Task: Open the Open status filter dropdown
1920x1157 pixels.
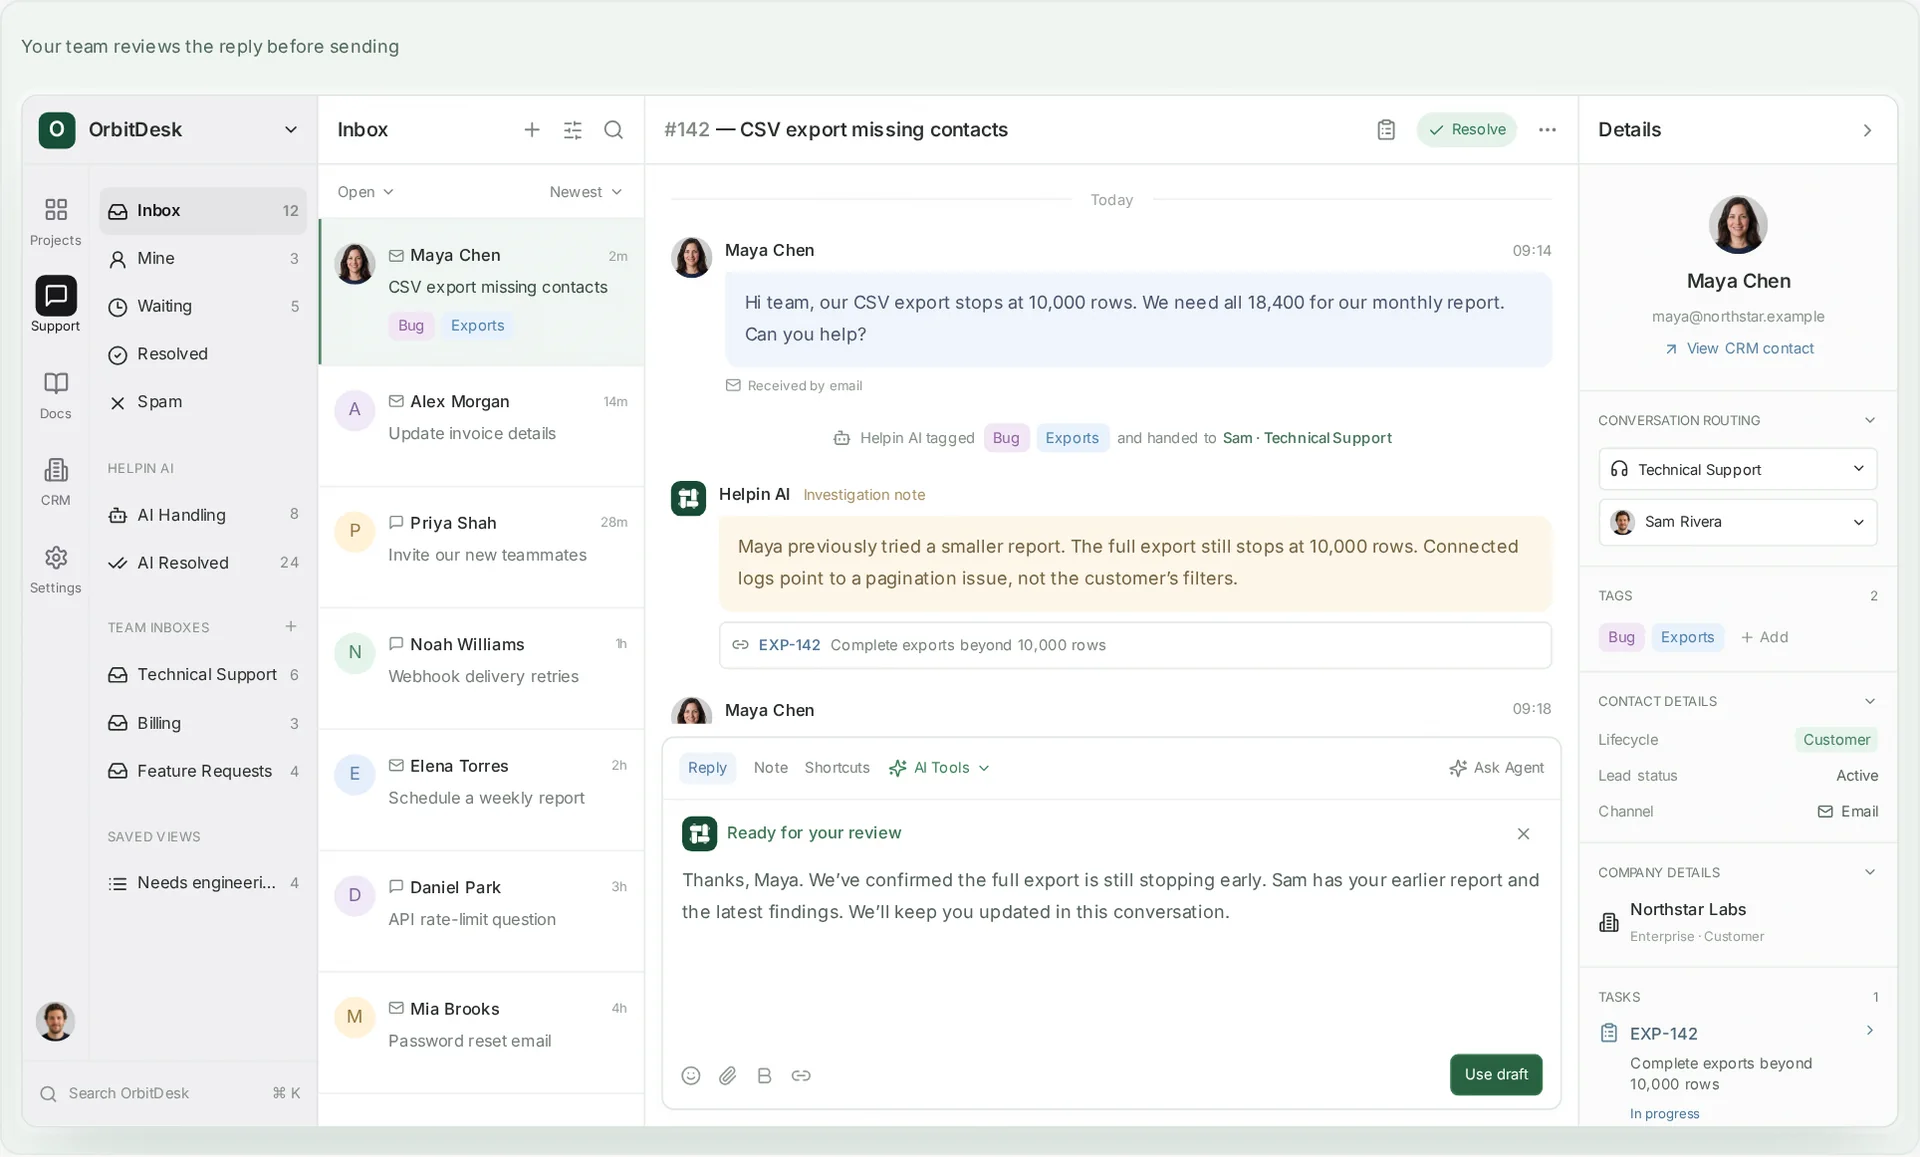Action: click(365, 192)
